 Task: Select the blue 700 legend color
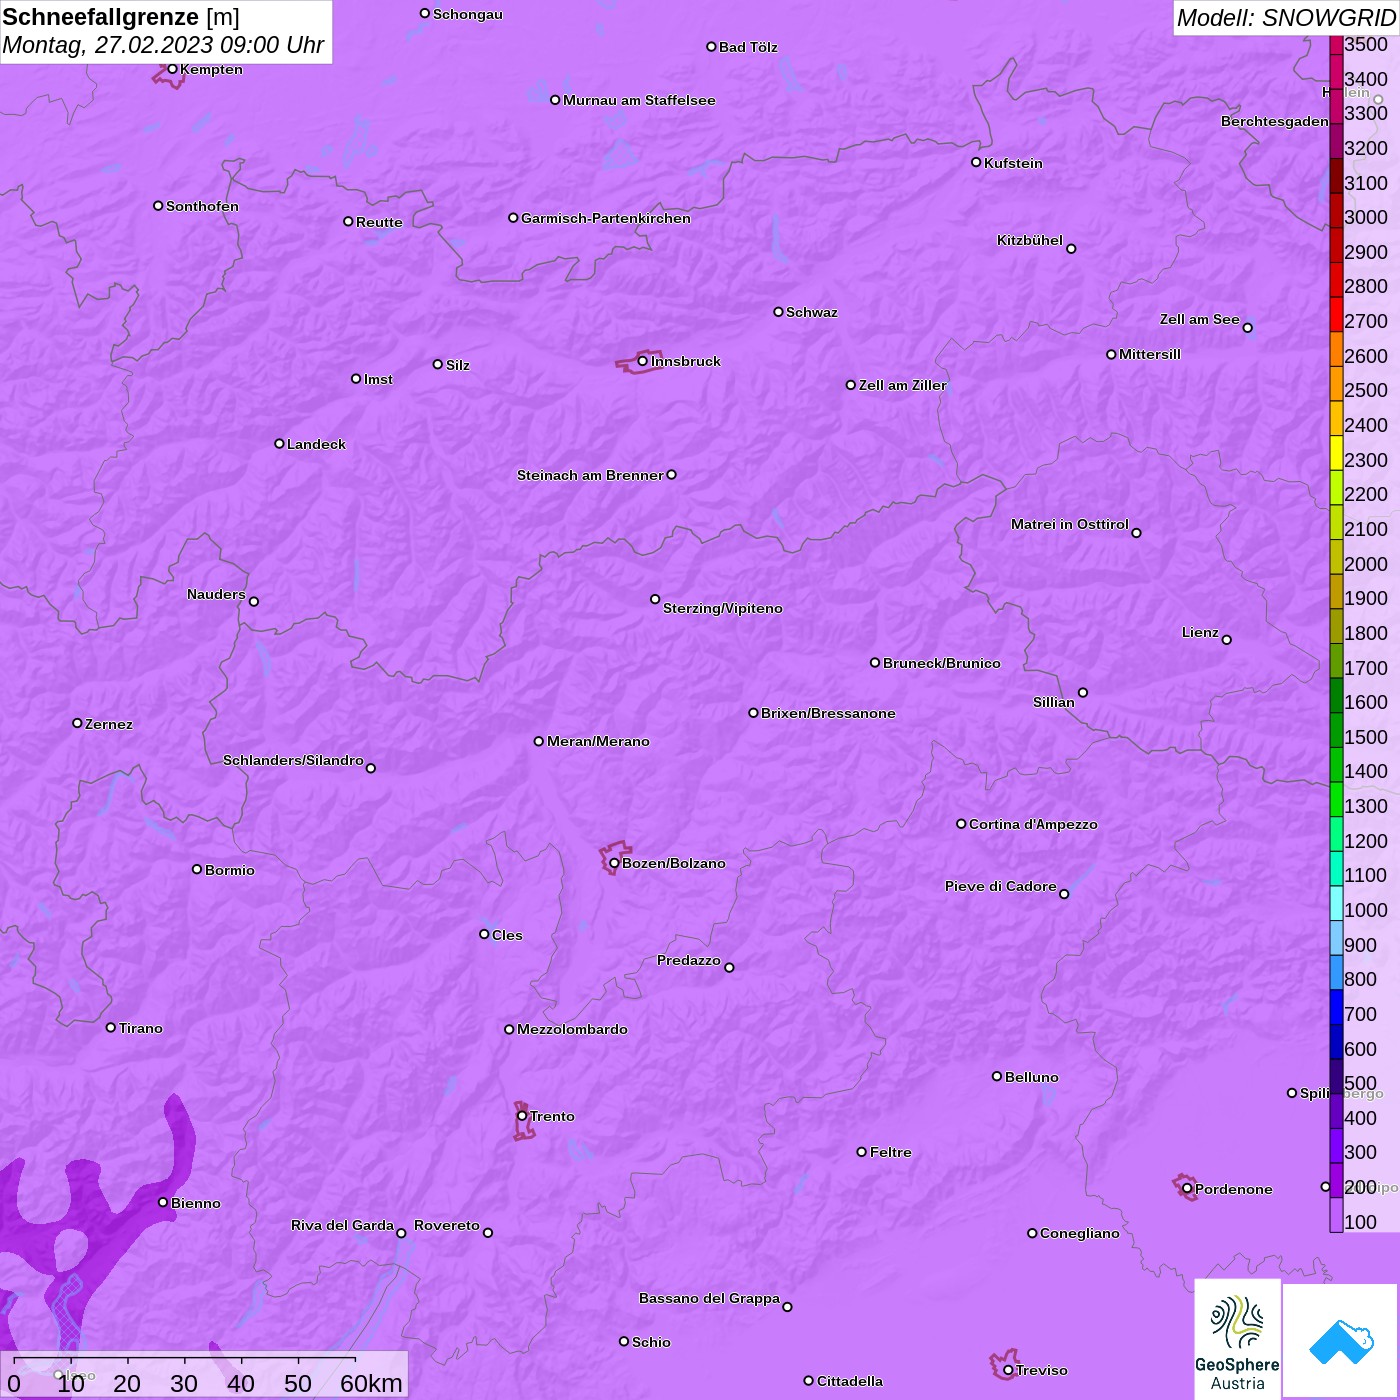point(1336,1006)
